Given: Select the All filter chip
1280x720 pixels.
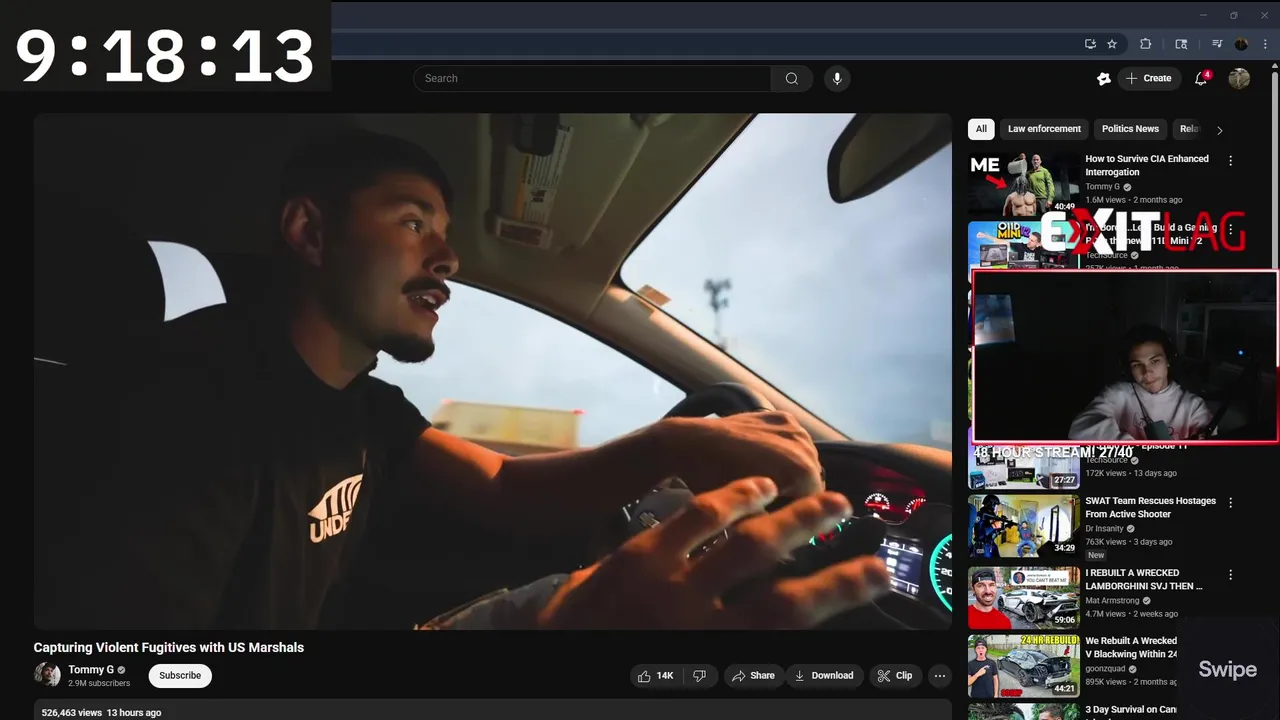Looking at the screenshot, I should pos(981,129).
